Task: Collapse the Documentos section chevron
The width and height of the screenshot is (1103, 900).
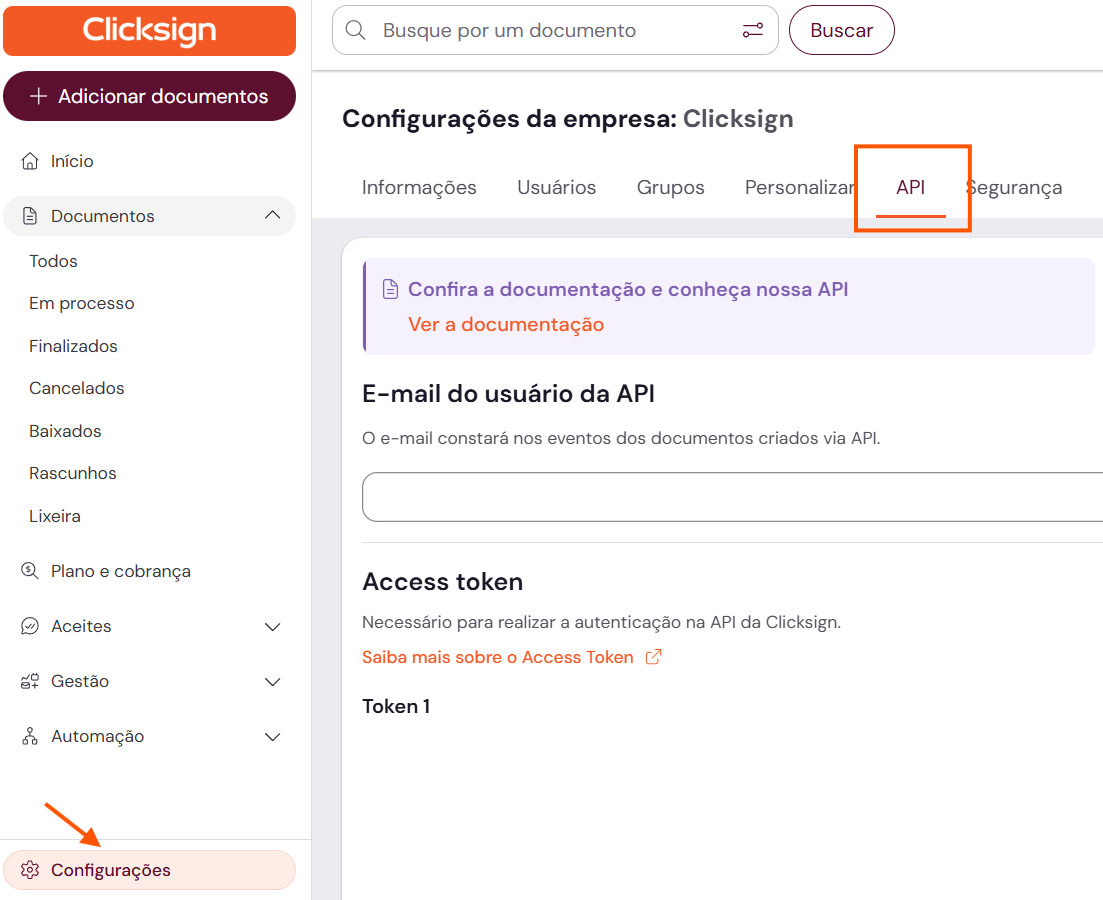Action: click(x=272, y=216)
